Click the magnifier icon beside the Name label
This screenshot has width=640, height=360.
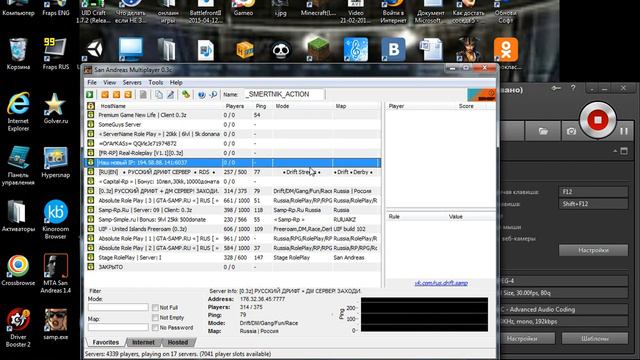click(x=213, y=95)
